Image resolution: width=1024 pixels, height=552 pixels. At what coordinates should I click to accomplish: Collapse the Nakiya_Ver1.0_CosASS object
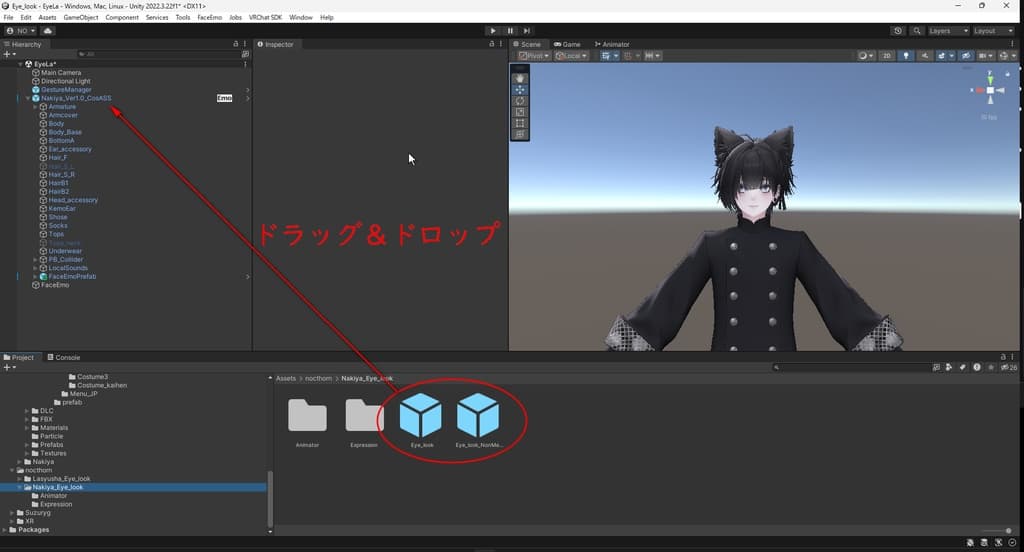tap(27, 98)
